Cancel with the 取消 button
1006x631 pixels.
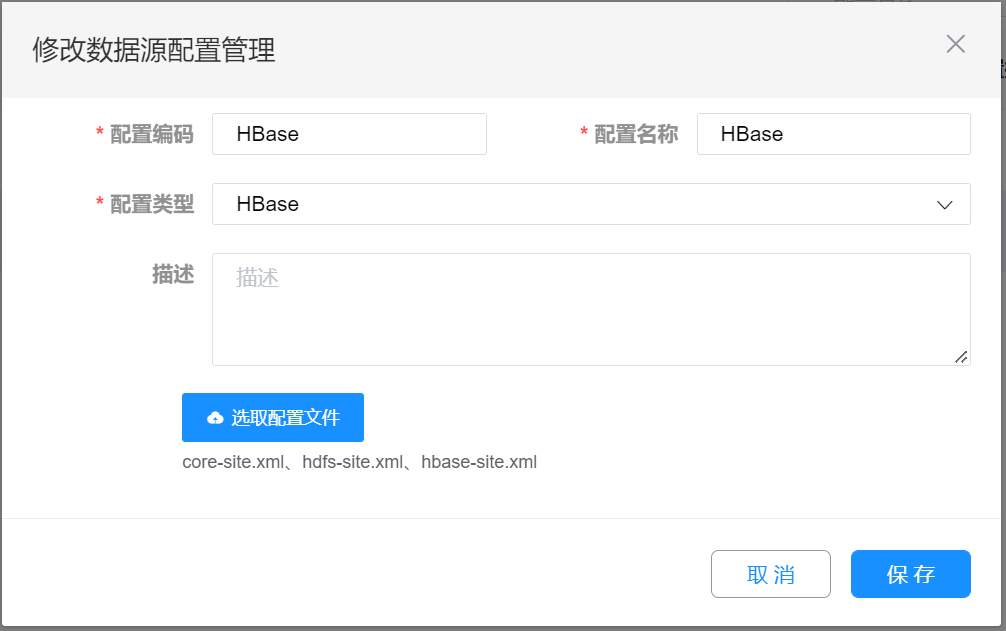(x=770, y=574)
